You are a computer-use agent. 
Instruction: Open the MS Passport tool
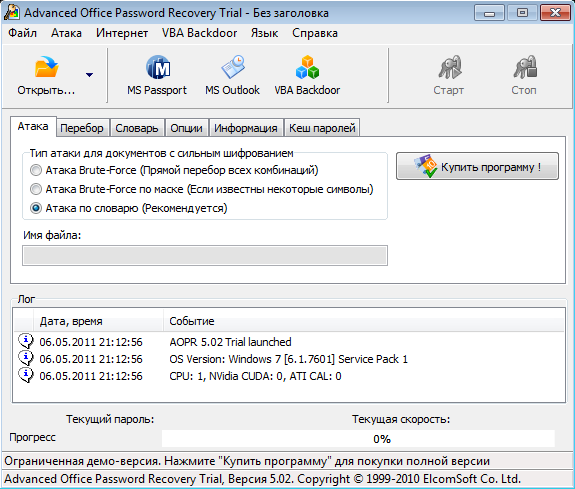click(158, 67)
